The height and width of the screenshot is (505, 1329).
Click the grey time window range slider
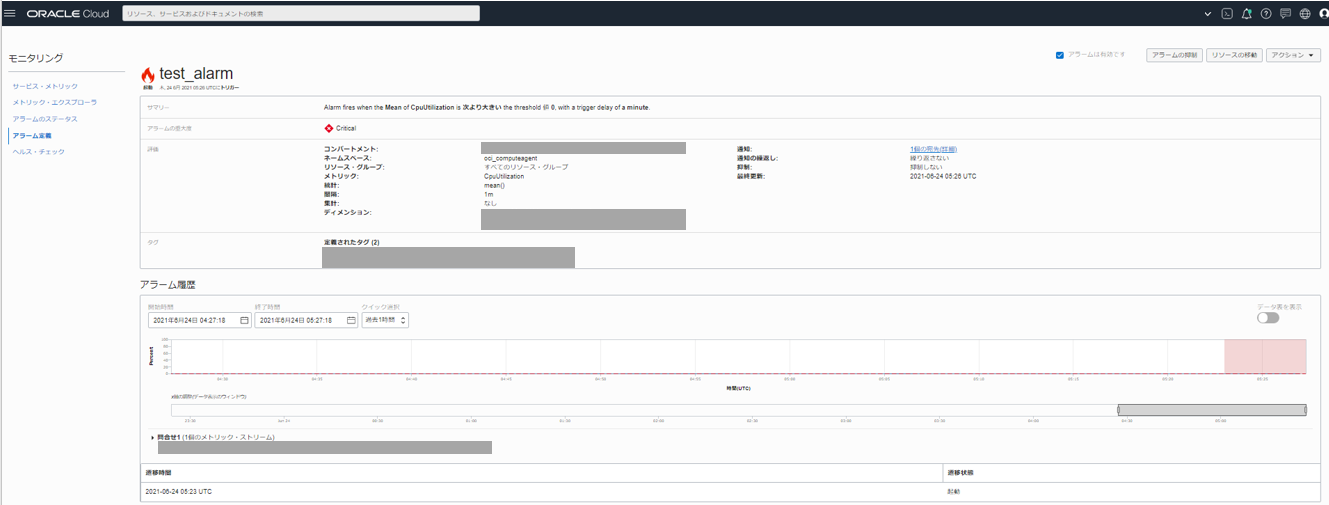tap(1211, 409)
